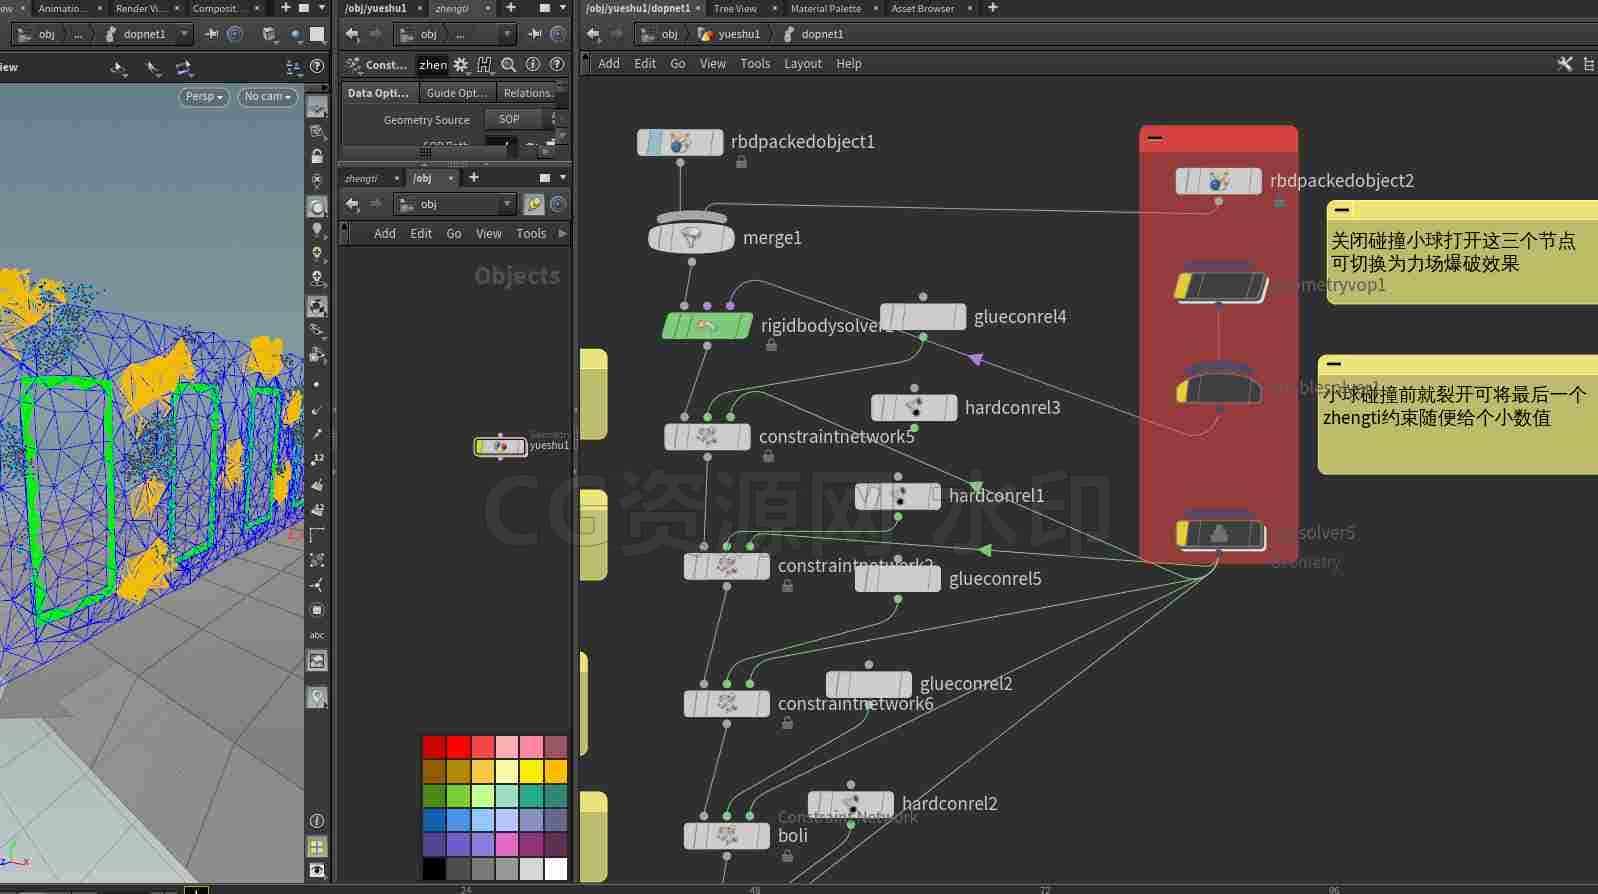The image size is (1598, 894).
Task: Switch to the Material Palette tab
Action: click(x=825, y=8)
